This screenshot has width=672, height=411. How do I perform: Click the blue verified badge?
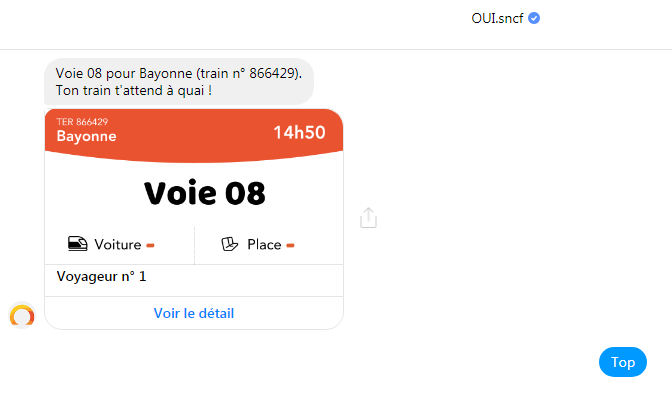[534, 18]
